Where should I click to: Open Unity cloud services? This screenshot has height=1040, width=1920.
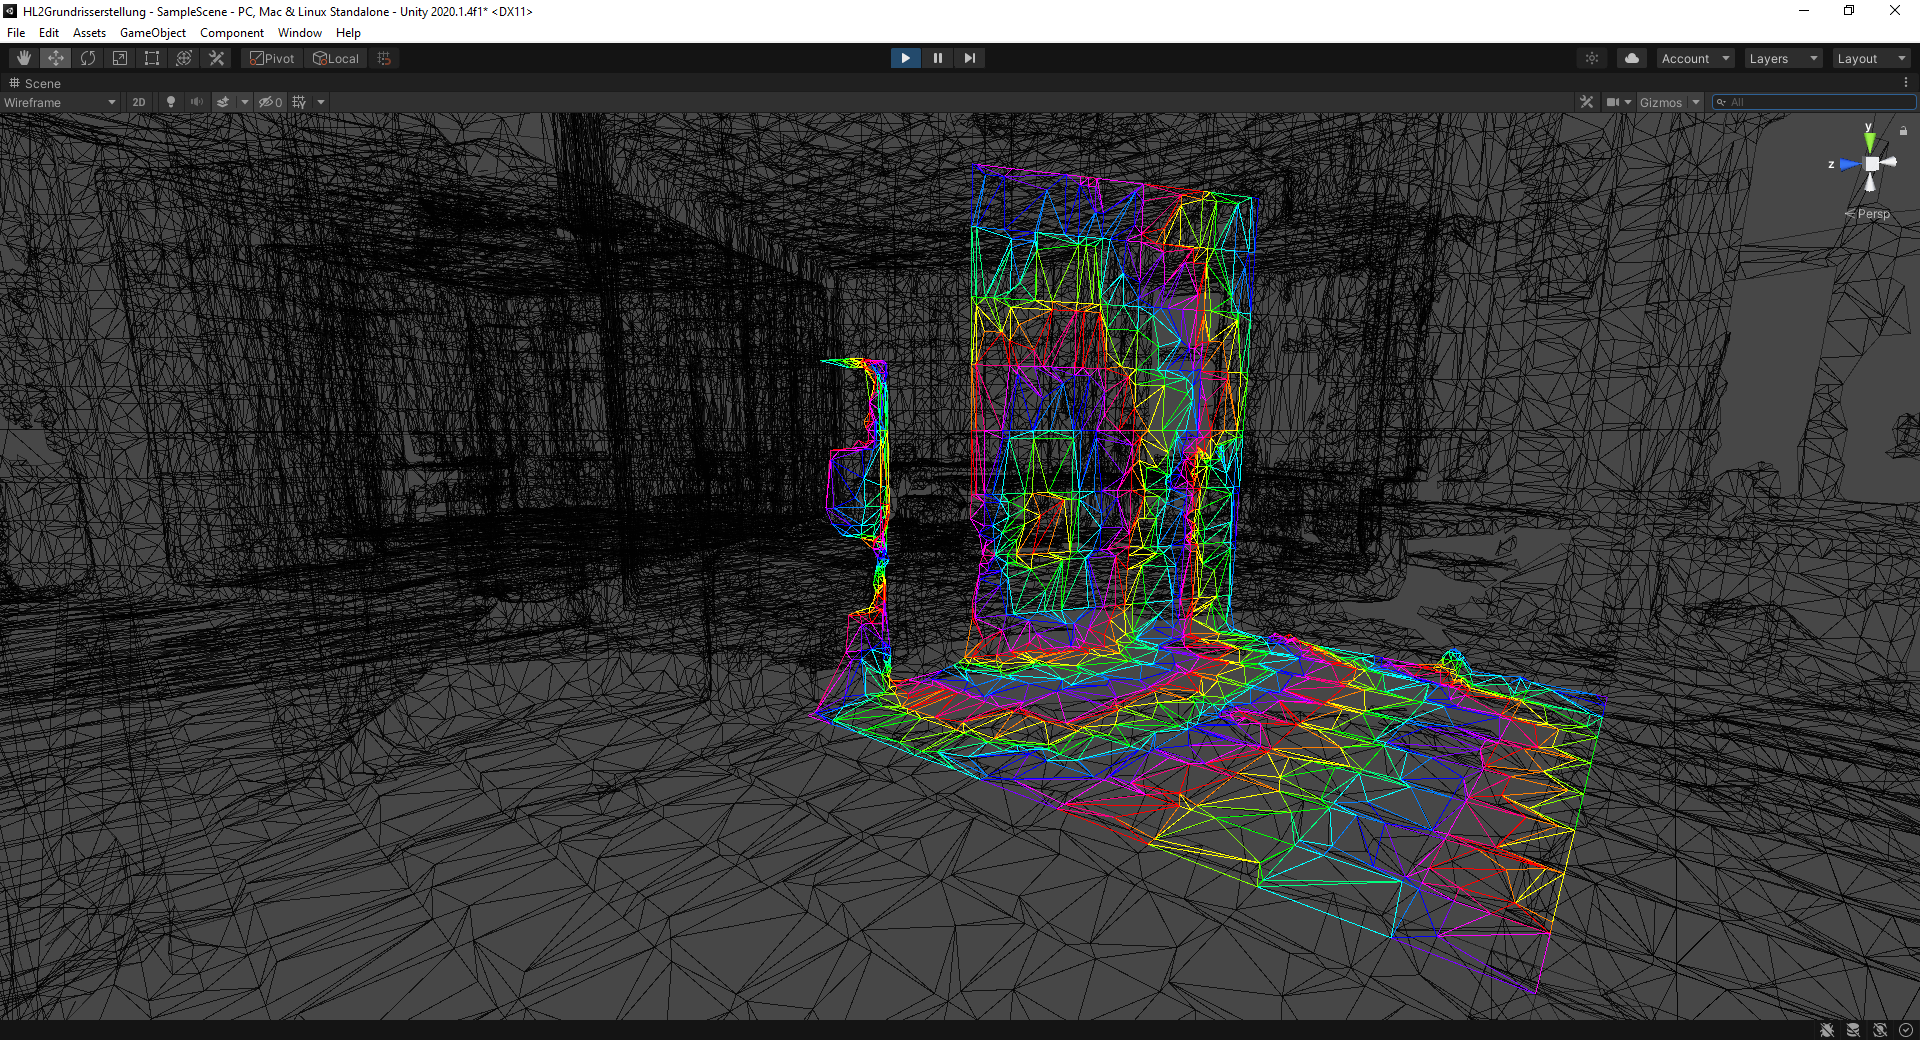pos(1632,58)
